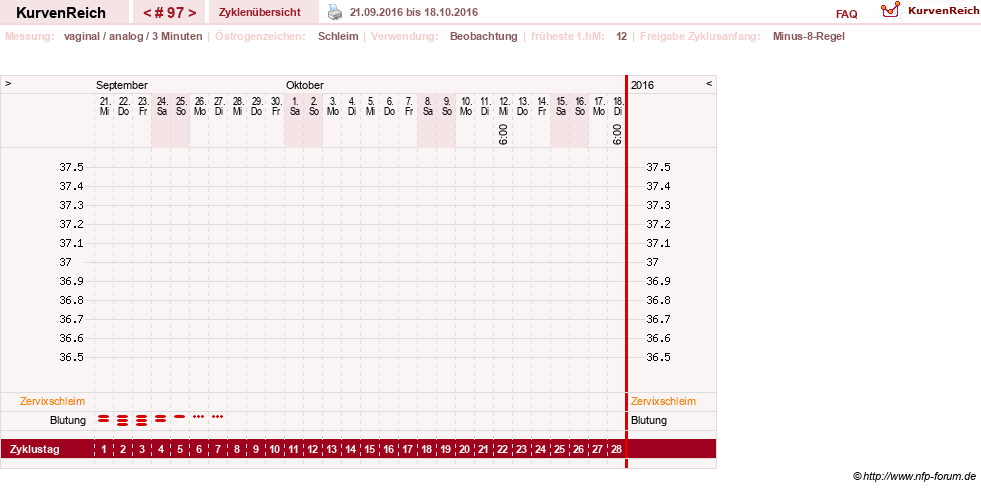Click the 6:00 time under 18. Di
This screenshot has width=981, height=488.
[618, 135]
